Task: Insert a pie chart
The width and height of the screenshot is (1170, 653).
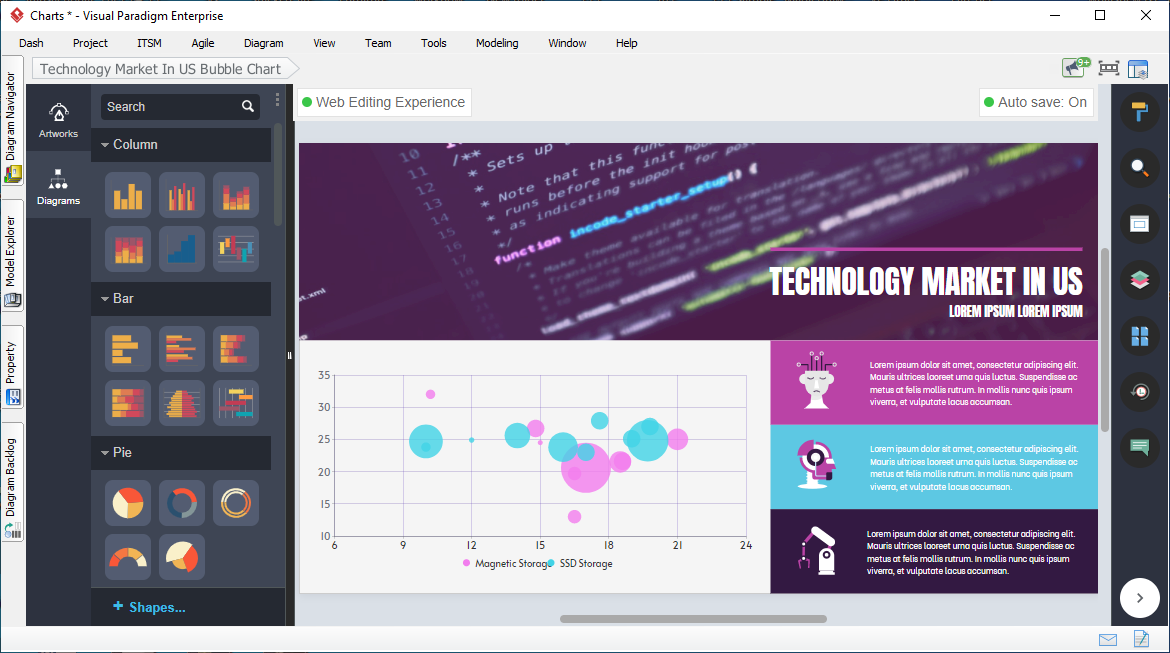Action: click(x=128, y=503)
